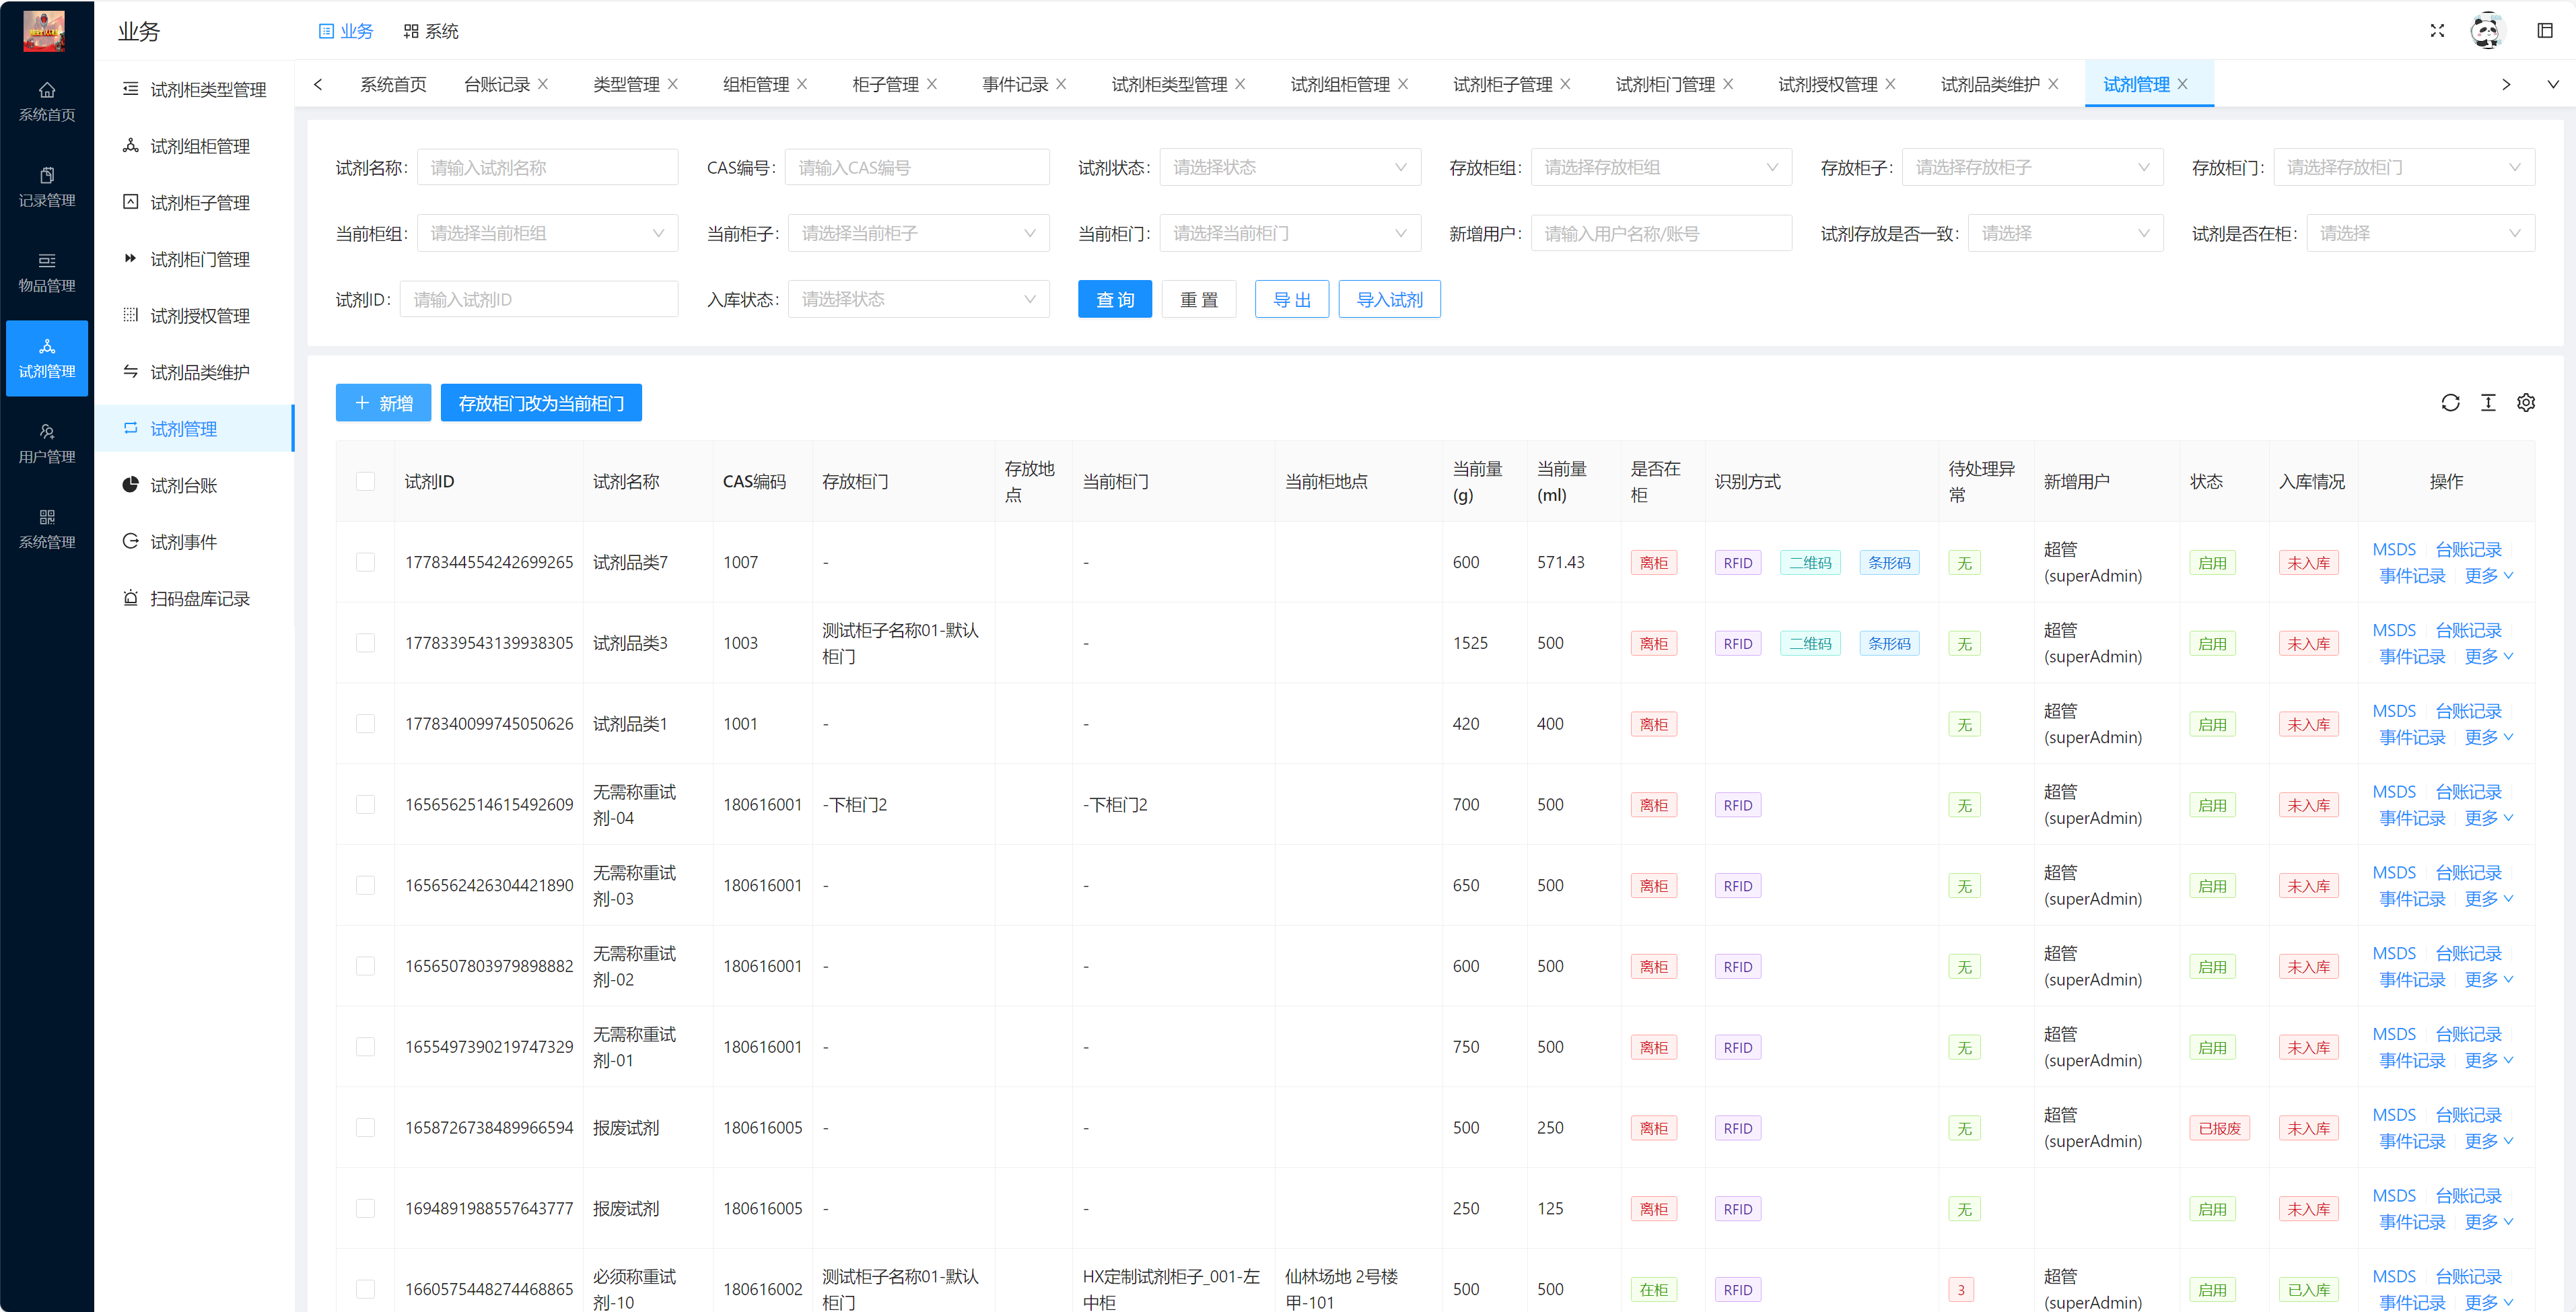
Task: Open the 当前柜组 dropdown
Action: coord(547,233)
